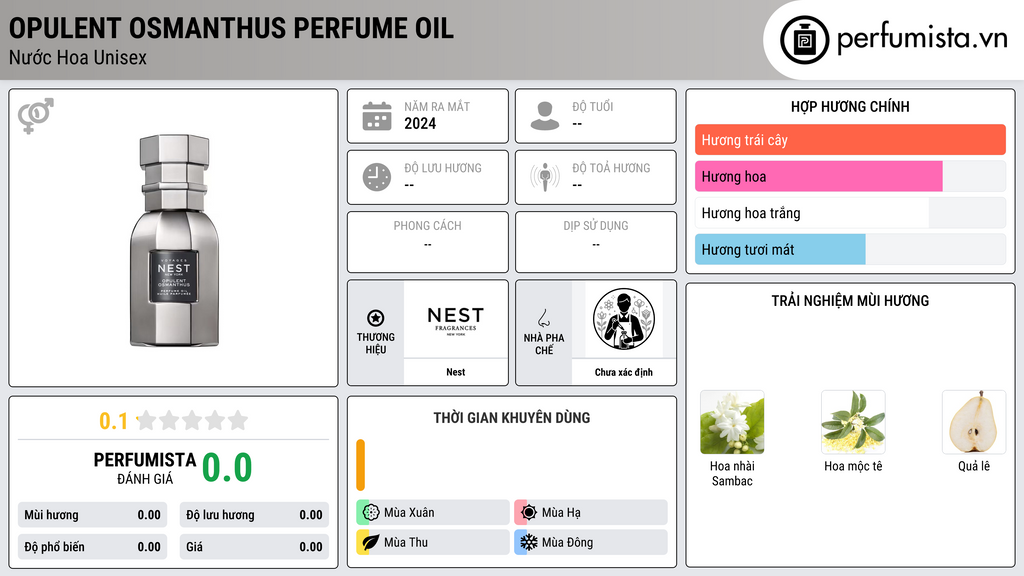The image size is (1024, 576).
Task: Click the Giá 0.00 score row
Action: [254, 547]
